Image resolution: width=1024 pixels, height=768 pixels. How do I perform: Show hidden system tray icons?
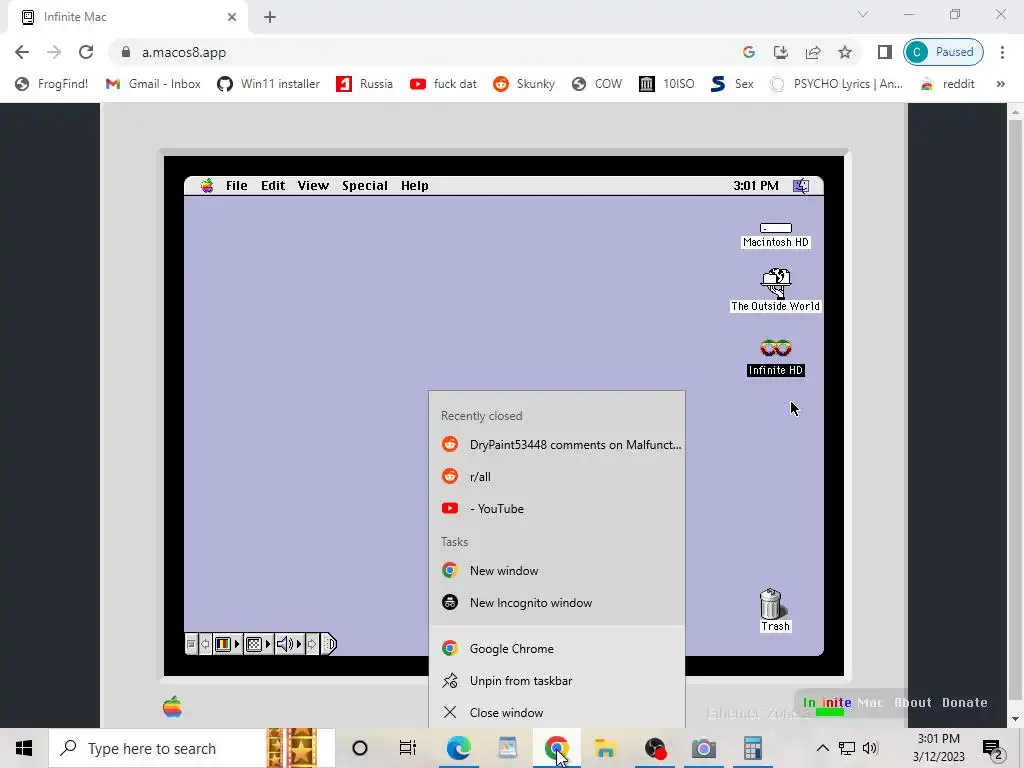coord(822,748)
